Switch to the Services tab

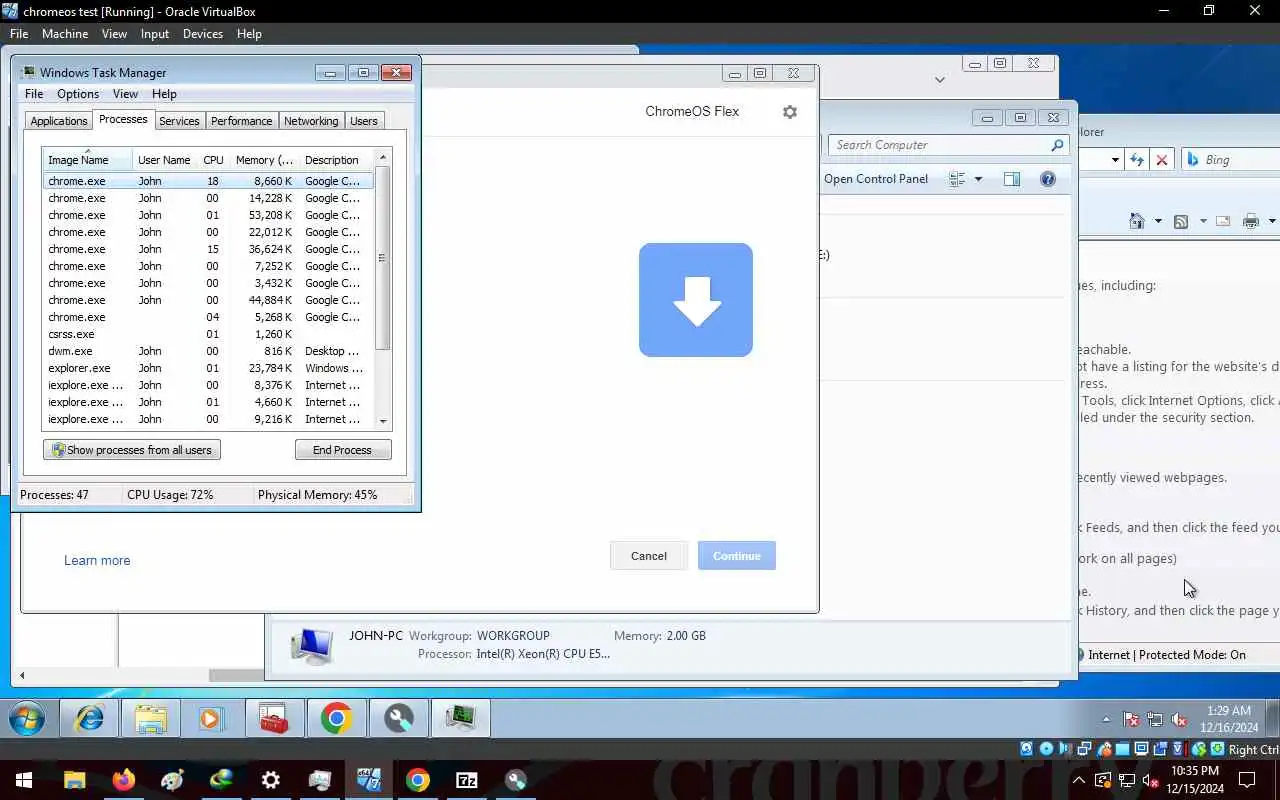point(179,121)
